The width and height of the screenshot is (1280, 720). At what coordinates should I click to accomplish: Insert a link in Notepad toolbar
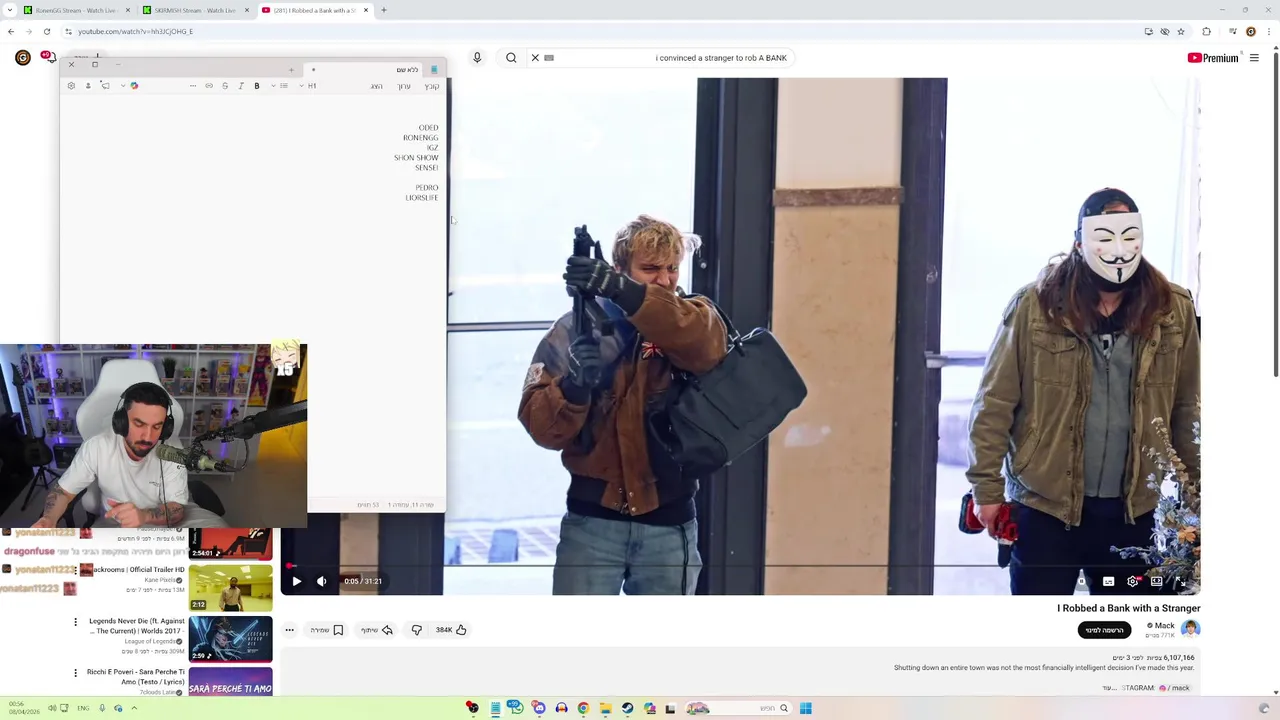point(209,86)
